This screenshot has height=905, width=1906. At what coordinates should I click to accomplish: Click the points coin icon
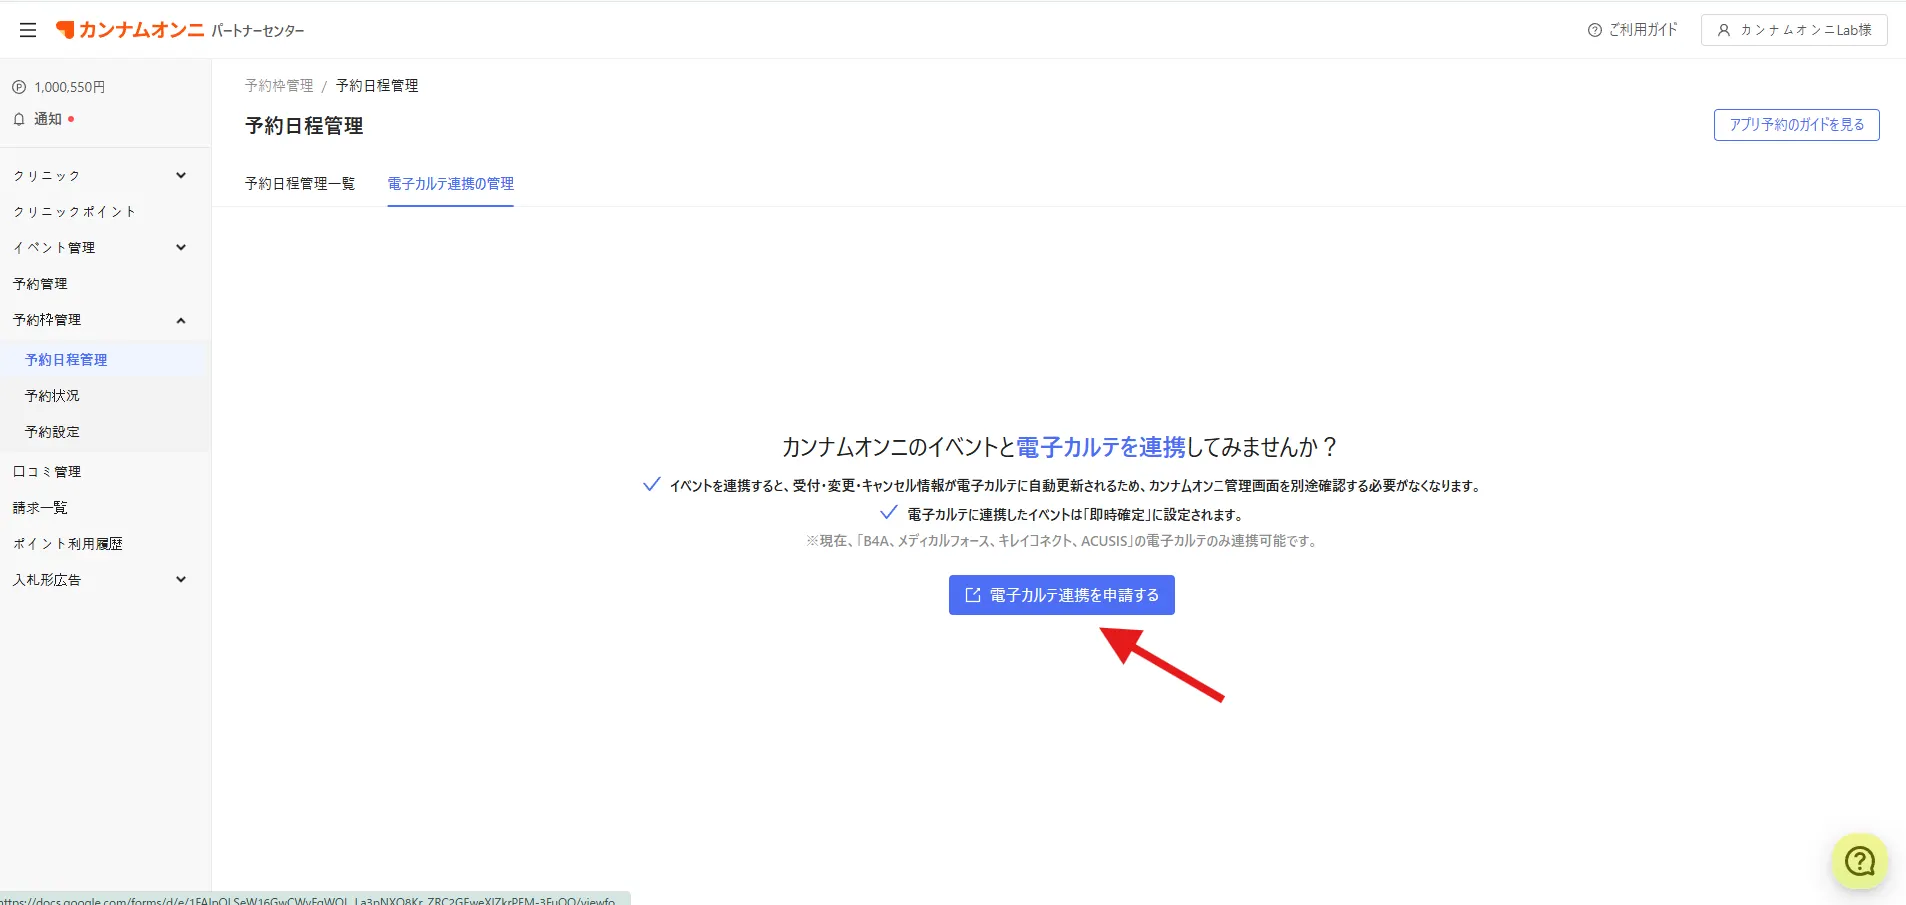click(x=19, y=87)
